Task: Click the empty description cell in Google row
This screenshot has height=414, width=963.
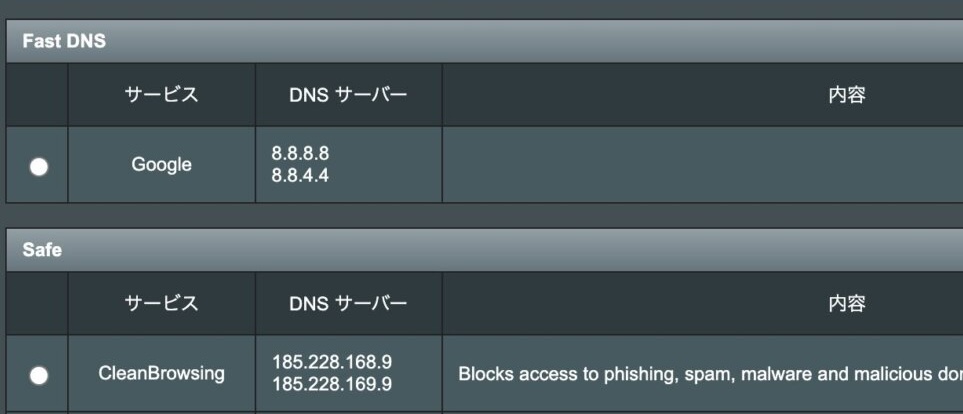Action: pyautogui.click(x=700, y=165)
